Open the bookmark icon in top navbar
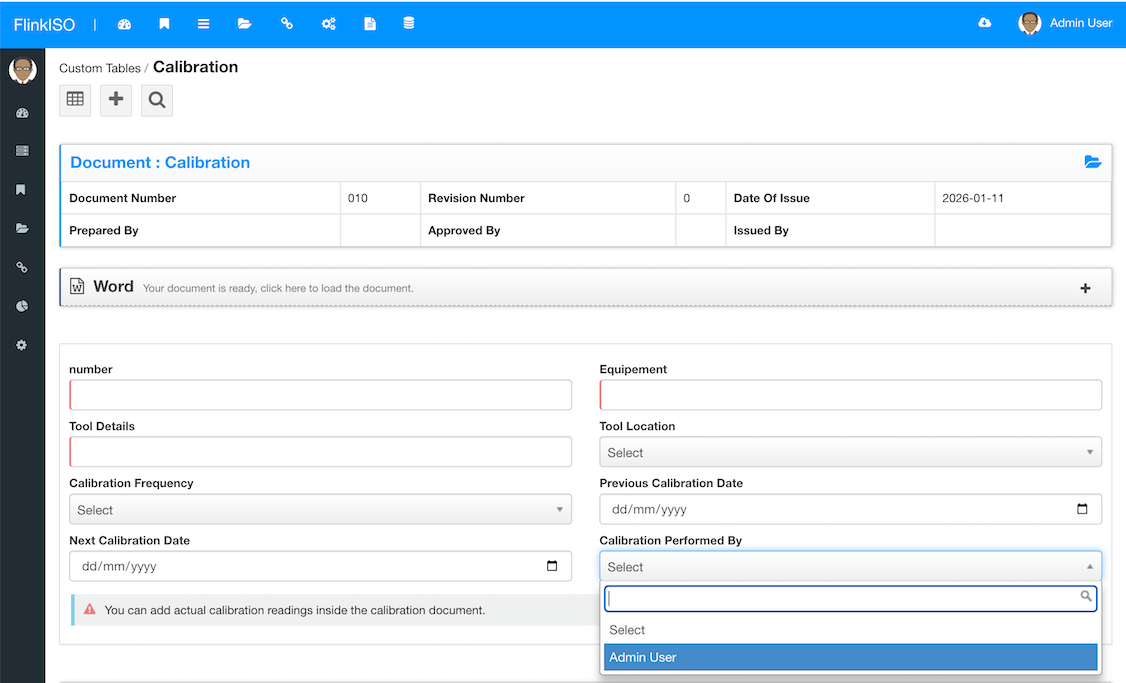1126x683 pixels. pyautogui.click(x=164, y=24)
